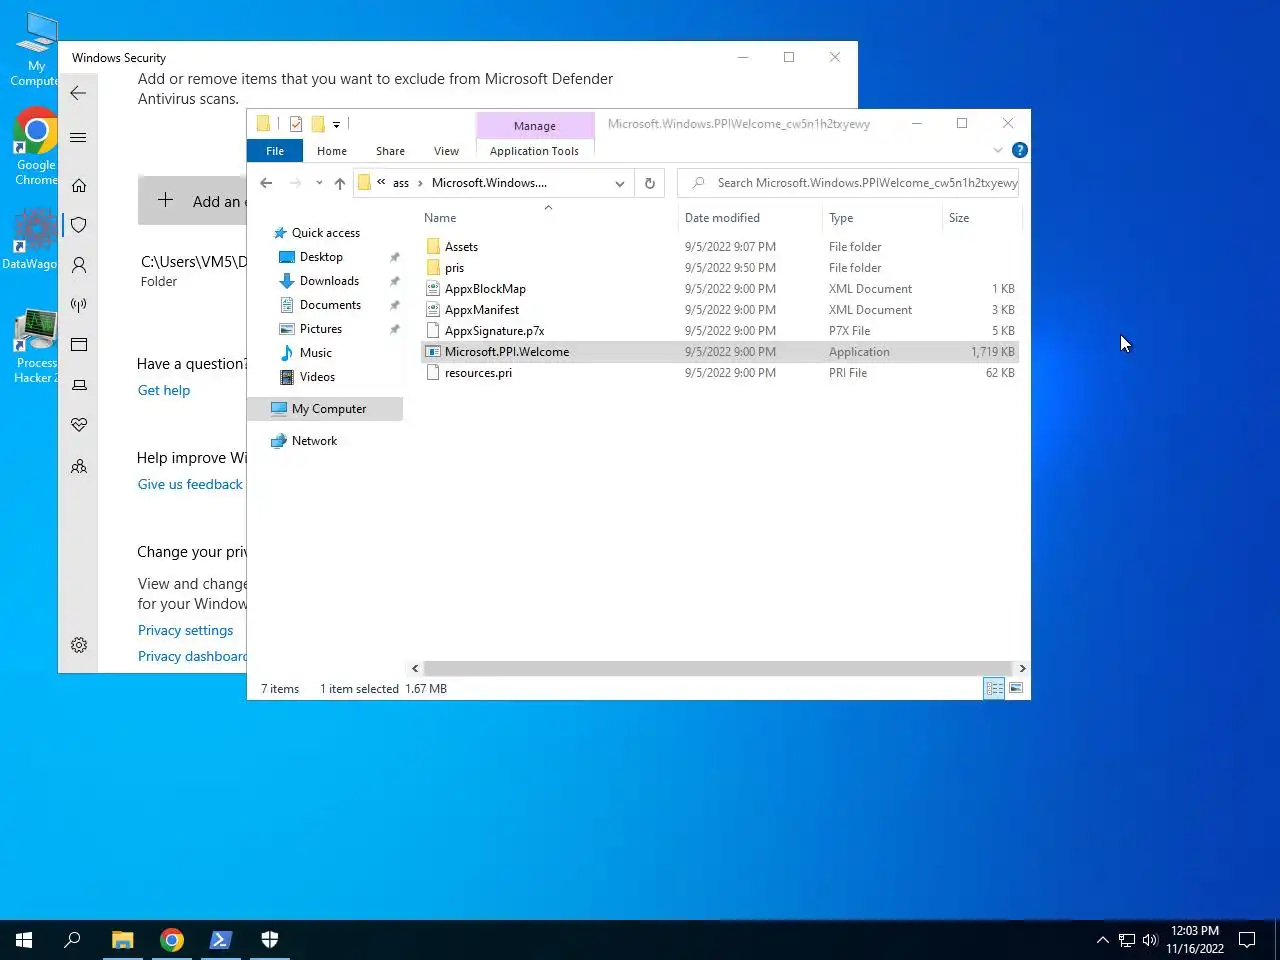This screenshot has height=960, width=1280.
Task: Switch to large icons view layout
Action: coord(1016,688)
